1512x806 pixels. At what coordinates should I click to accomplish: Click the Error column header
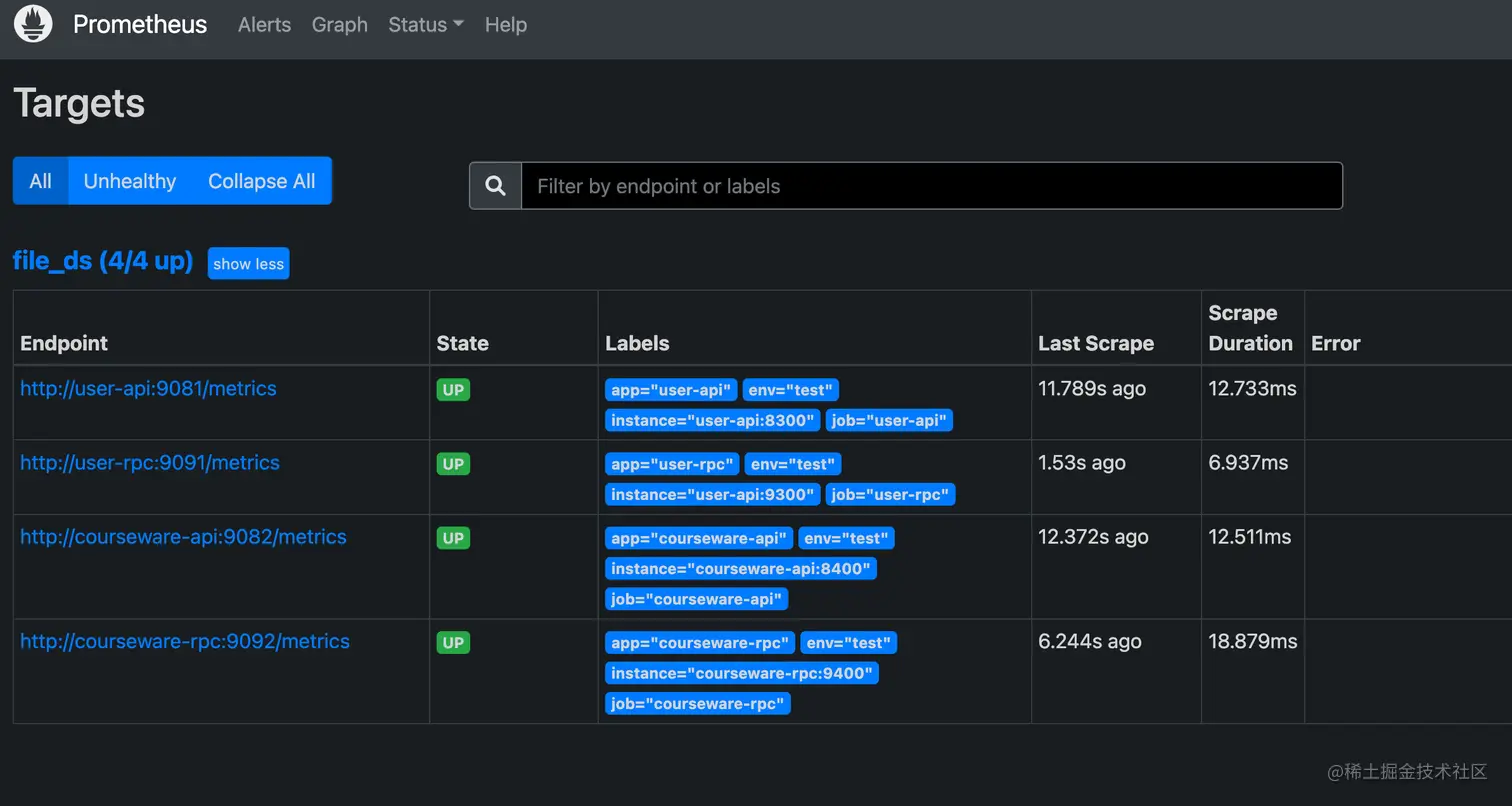pyautogui.click(x=1336, y=343)
